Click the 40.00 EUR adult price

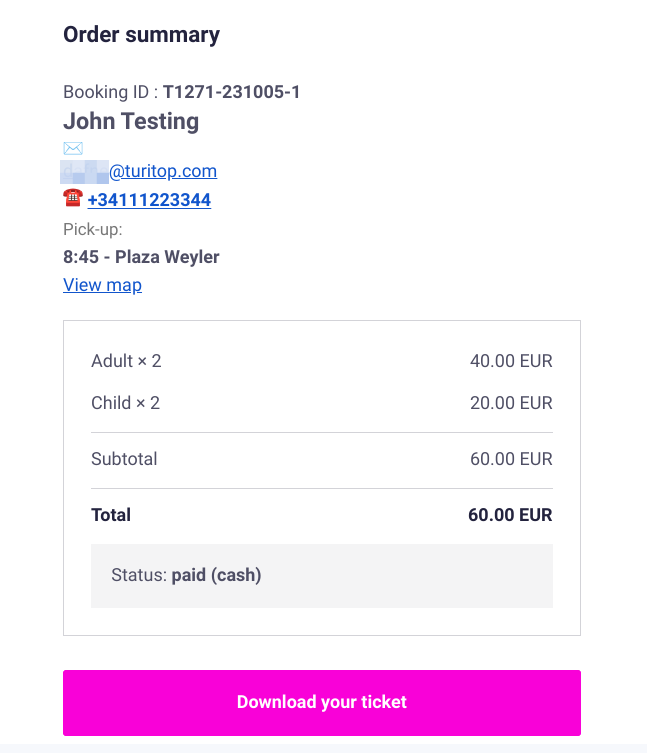[510, 361]
